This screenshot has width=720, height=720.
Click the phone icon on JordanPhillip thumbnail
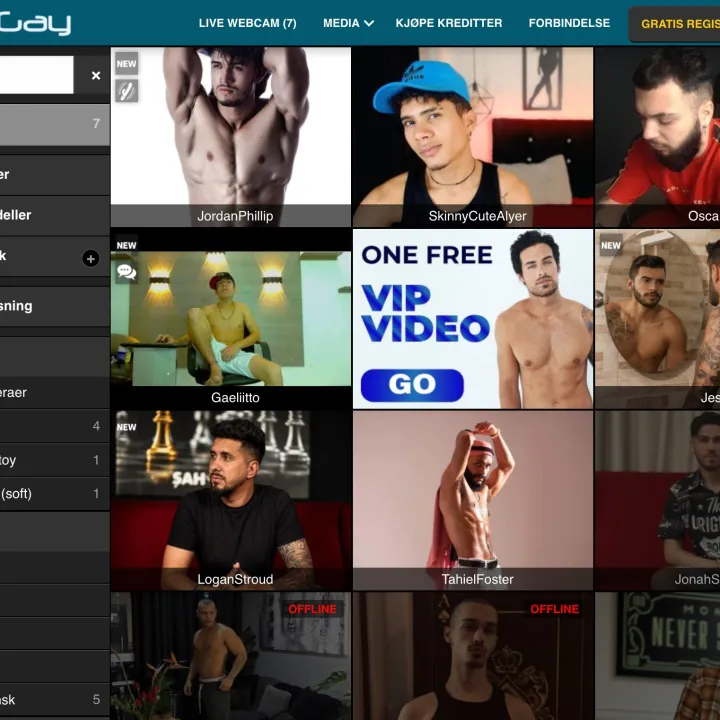(x=126, y=90)
